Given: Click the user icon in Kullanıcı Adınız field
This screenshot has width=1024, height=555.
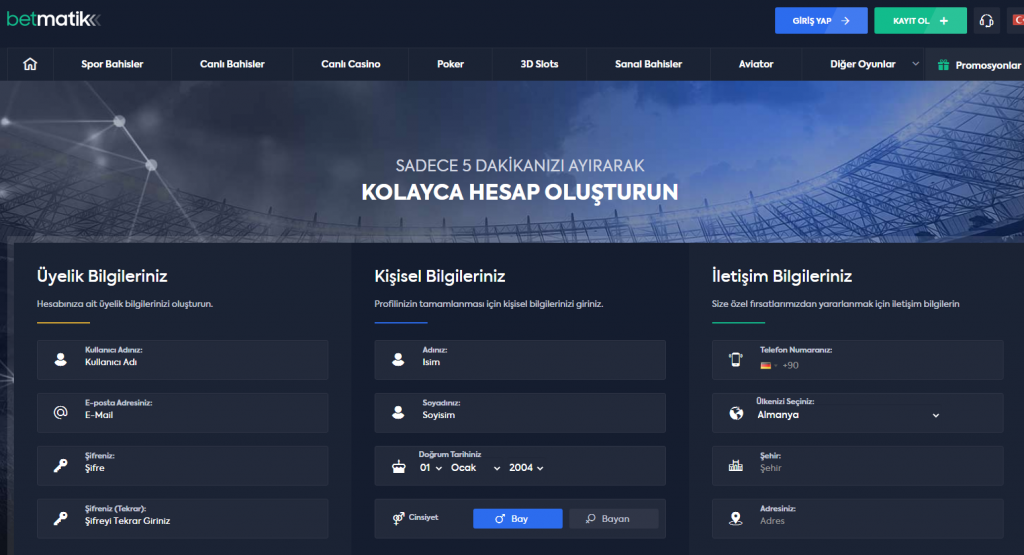Looking at the screenshot, I should pos(61,360).
